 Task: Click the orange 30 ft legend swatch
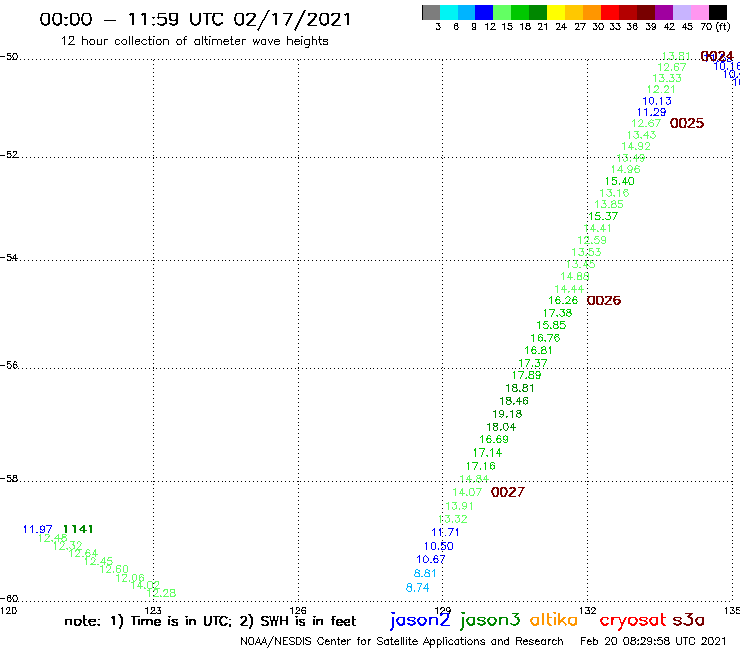592,13
